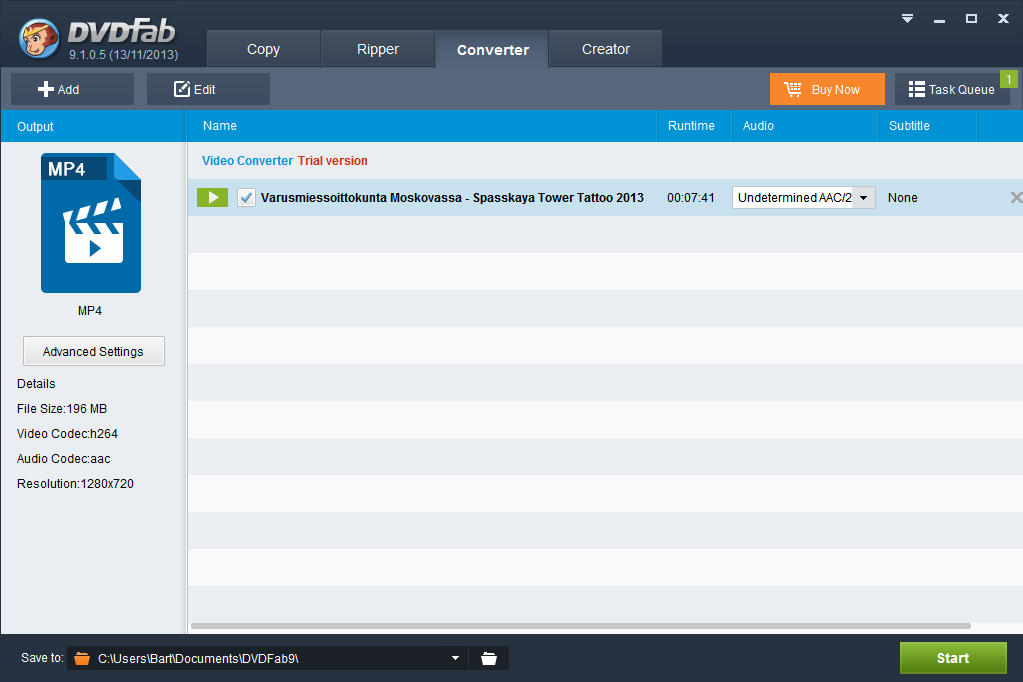Click Audio Codec:aac detail
This screenshot has height=682, width=1023.
63,459
